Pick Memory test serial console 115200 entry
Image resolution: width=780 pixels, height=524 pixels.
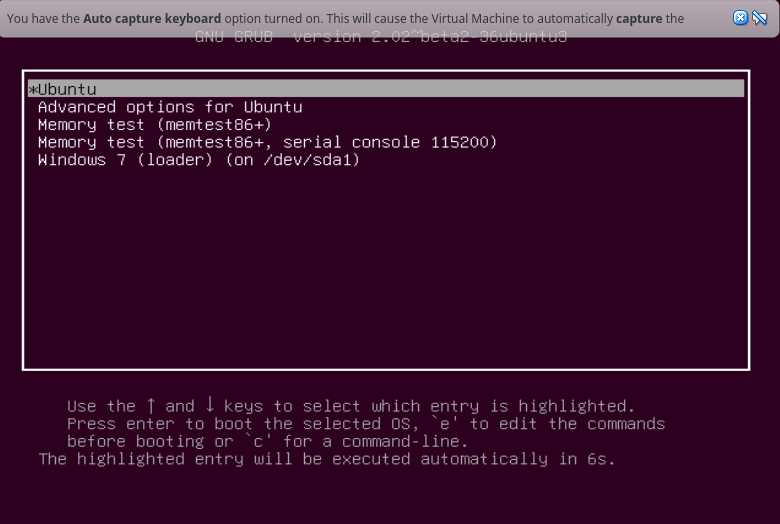268,142
